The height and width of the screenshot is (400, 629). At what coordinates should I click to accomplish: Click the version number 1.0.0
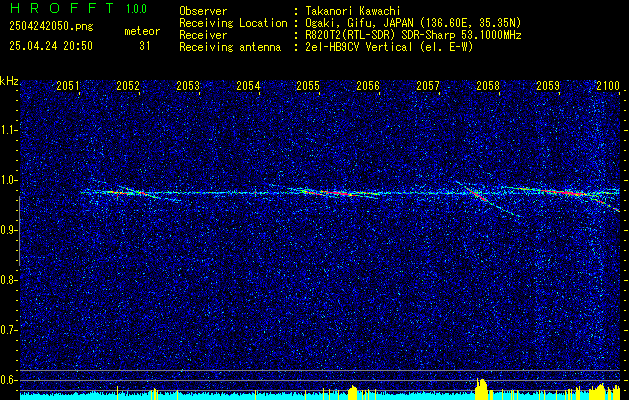(x=136, y=9)
